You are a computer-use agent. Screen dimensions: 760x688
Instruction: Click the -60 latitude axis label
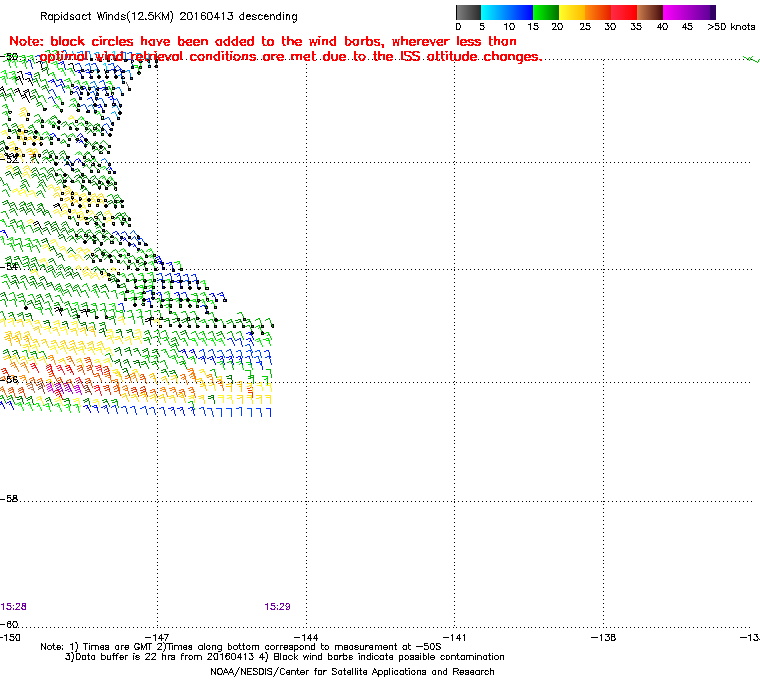click(9, 625)
